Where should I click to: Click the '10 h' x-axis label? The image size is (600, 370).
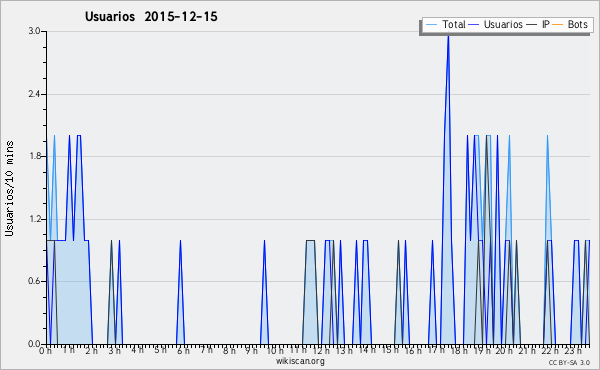click(x=276, y=351)
